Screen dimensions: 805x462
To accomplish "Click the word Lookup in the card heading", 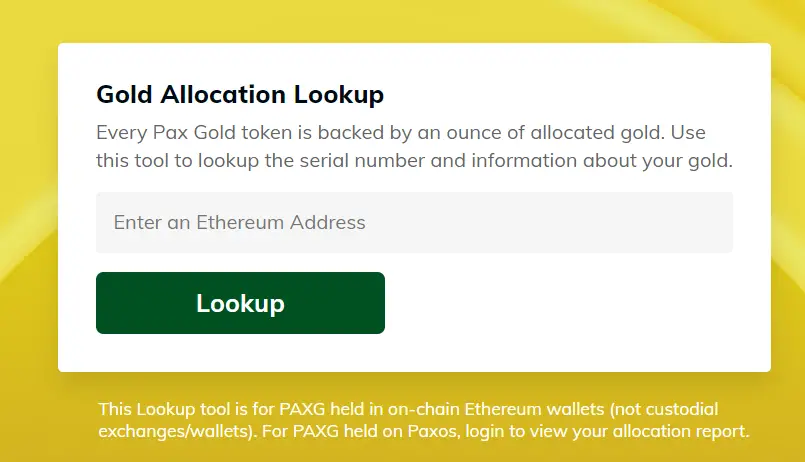I will pos(339,94).
